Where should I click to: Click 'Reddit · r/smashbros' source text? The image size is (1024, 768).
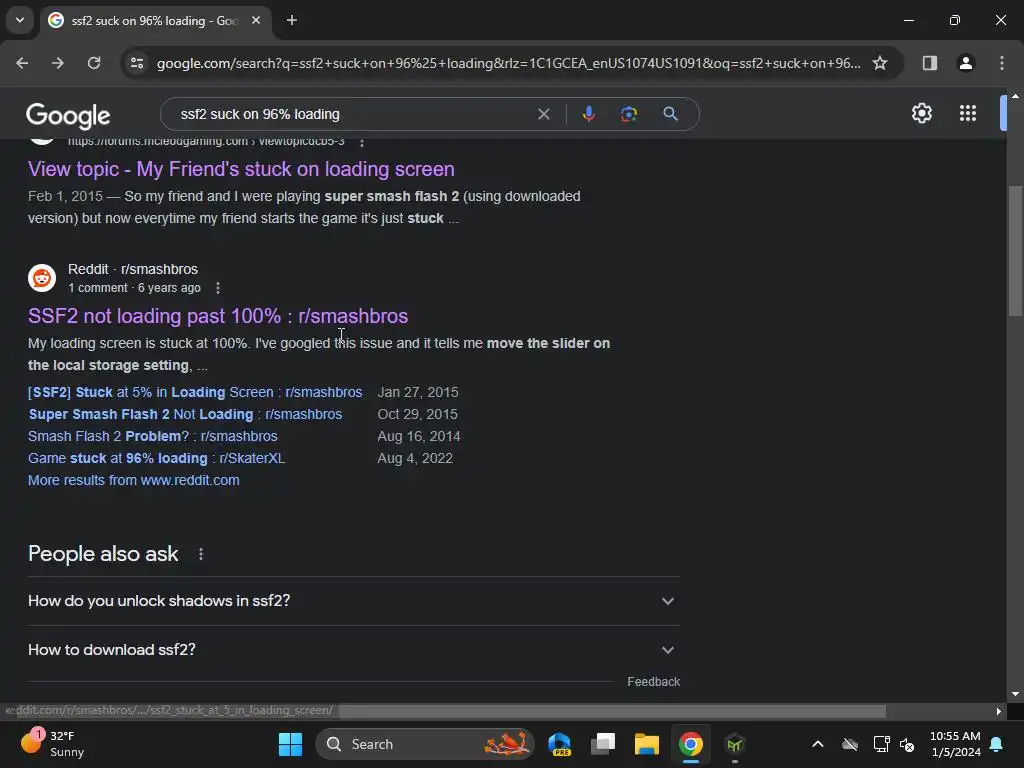133,269
